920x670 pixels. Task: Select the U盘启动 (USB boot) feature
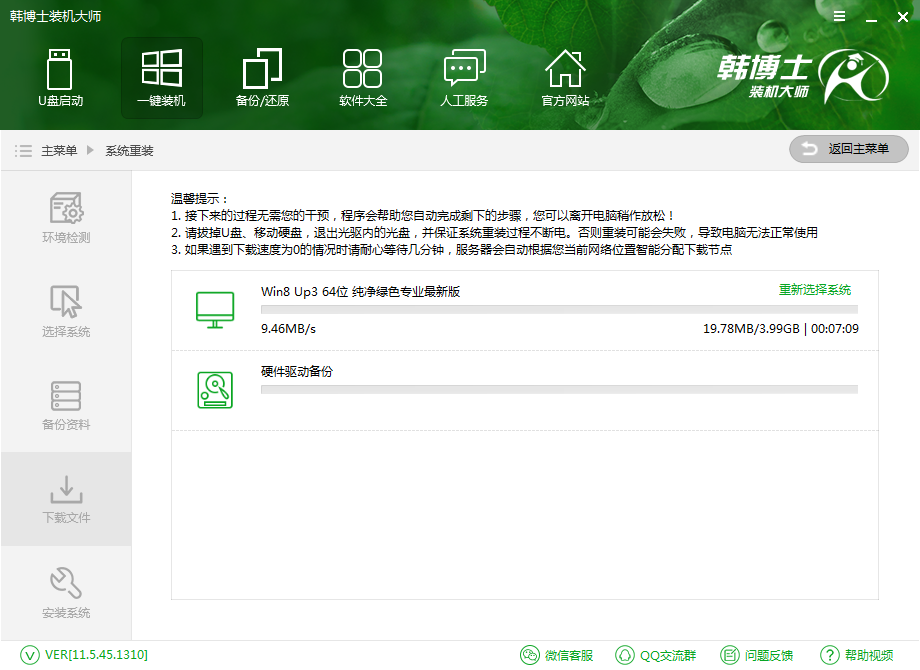pos(60,78)
